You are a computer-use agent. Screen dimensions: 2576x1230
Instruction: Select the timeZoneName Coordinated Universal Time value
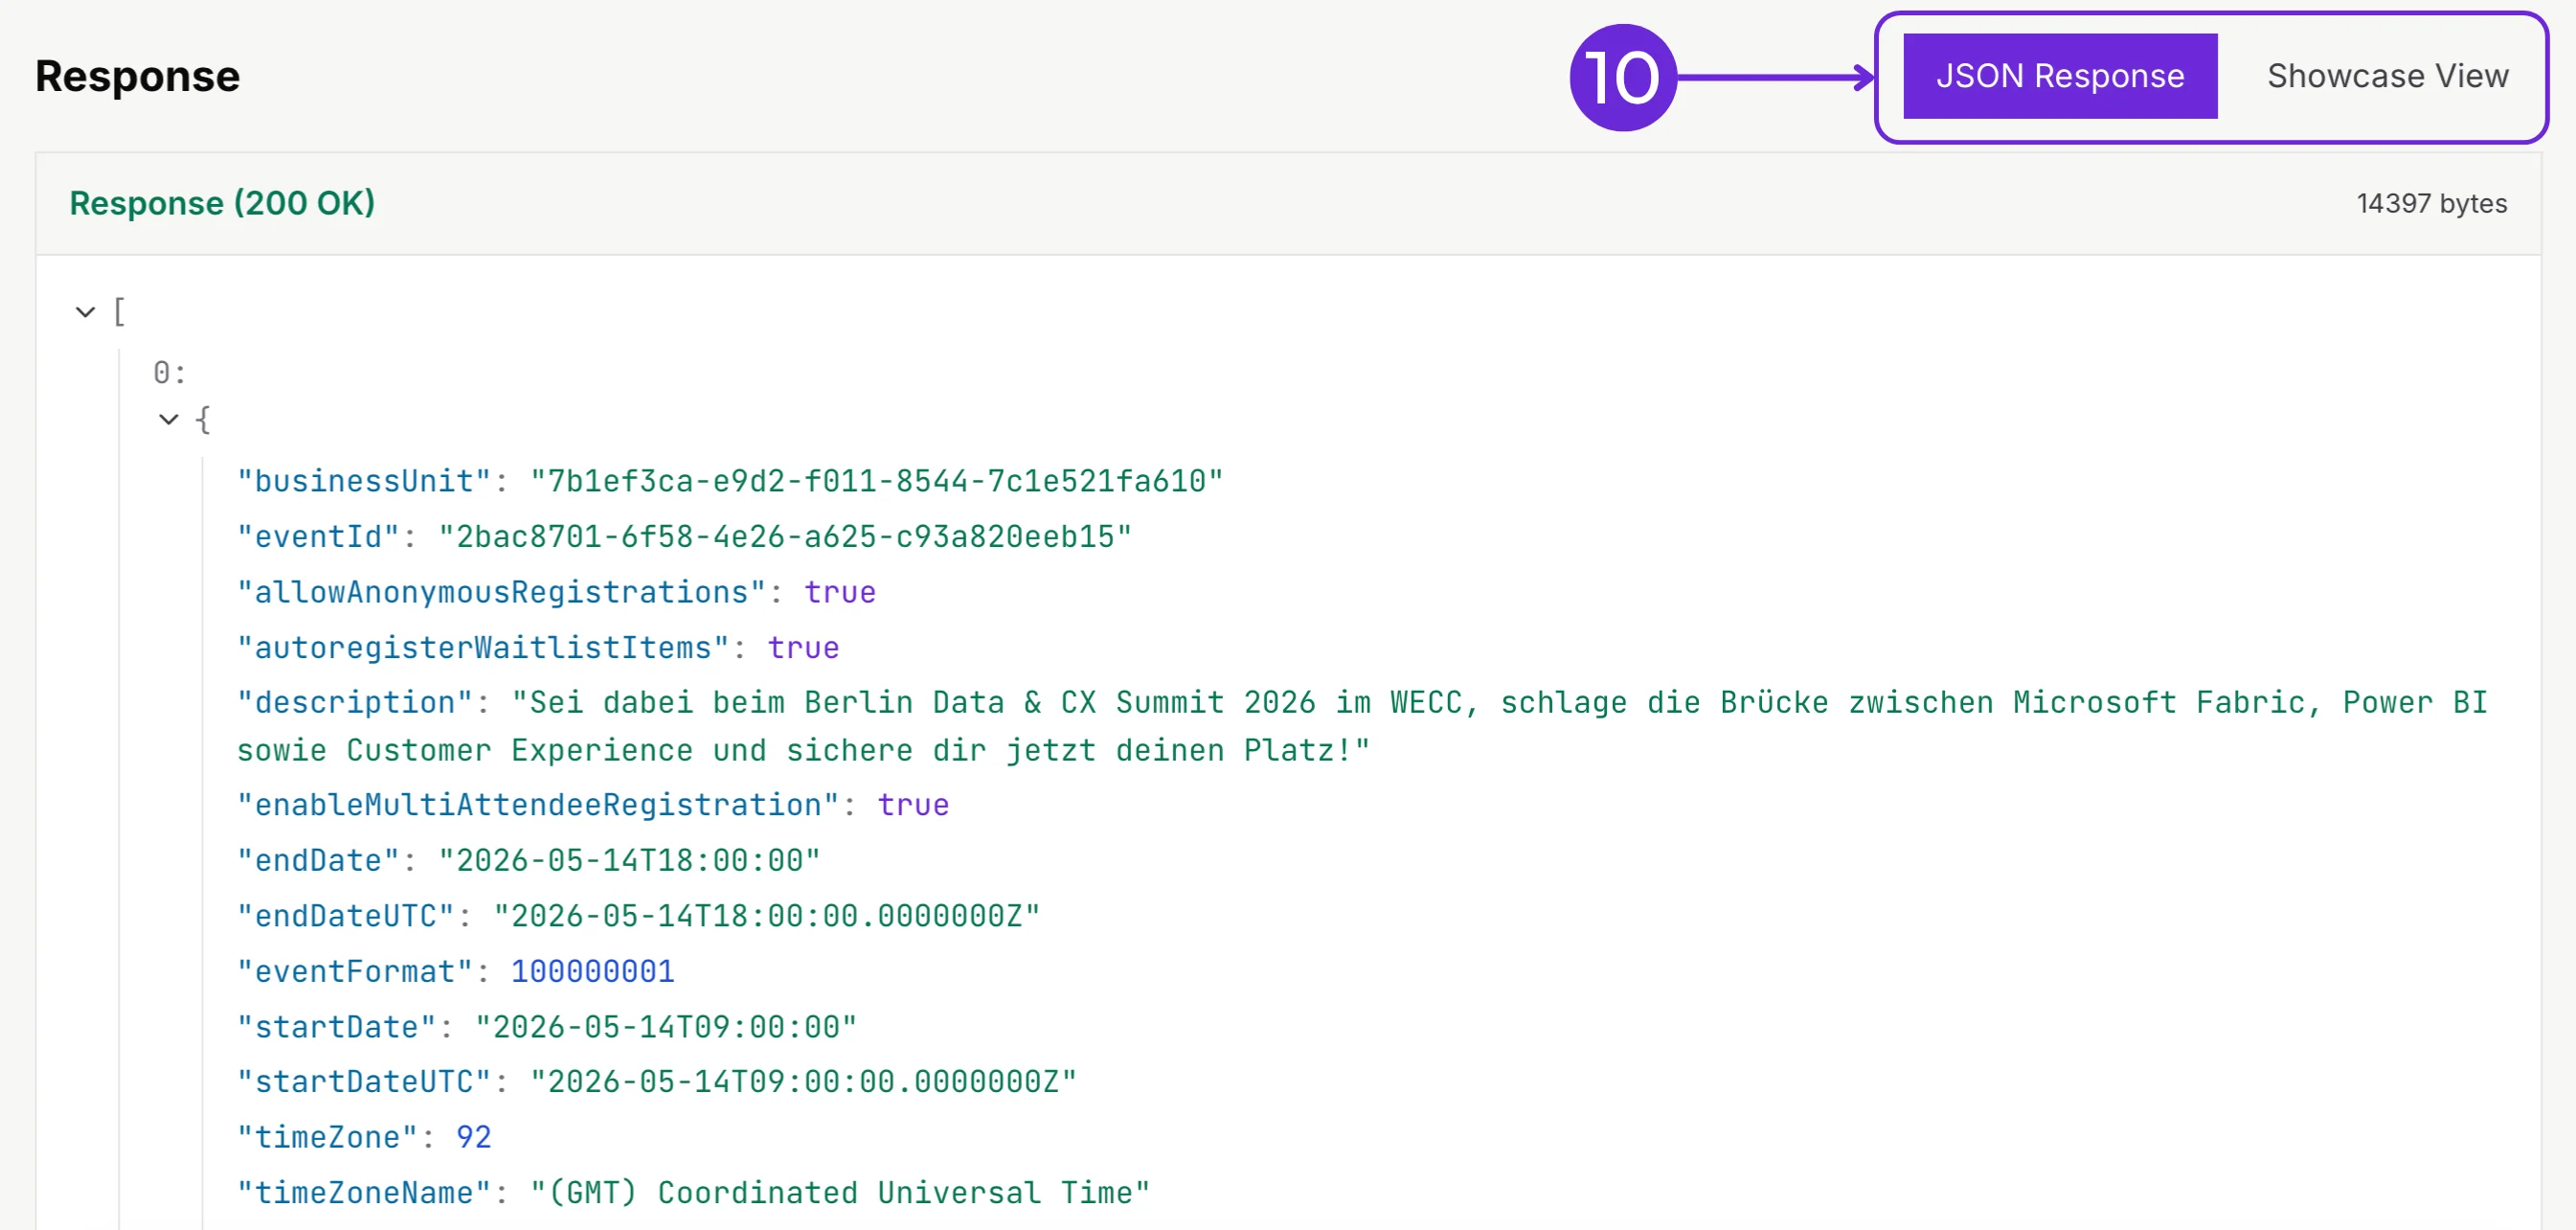pyautogui.click(x=840, y=1193)
